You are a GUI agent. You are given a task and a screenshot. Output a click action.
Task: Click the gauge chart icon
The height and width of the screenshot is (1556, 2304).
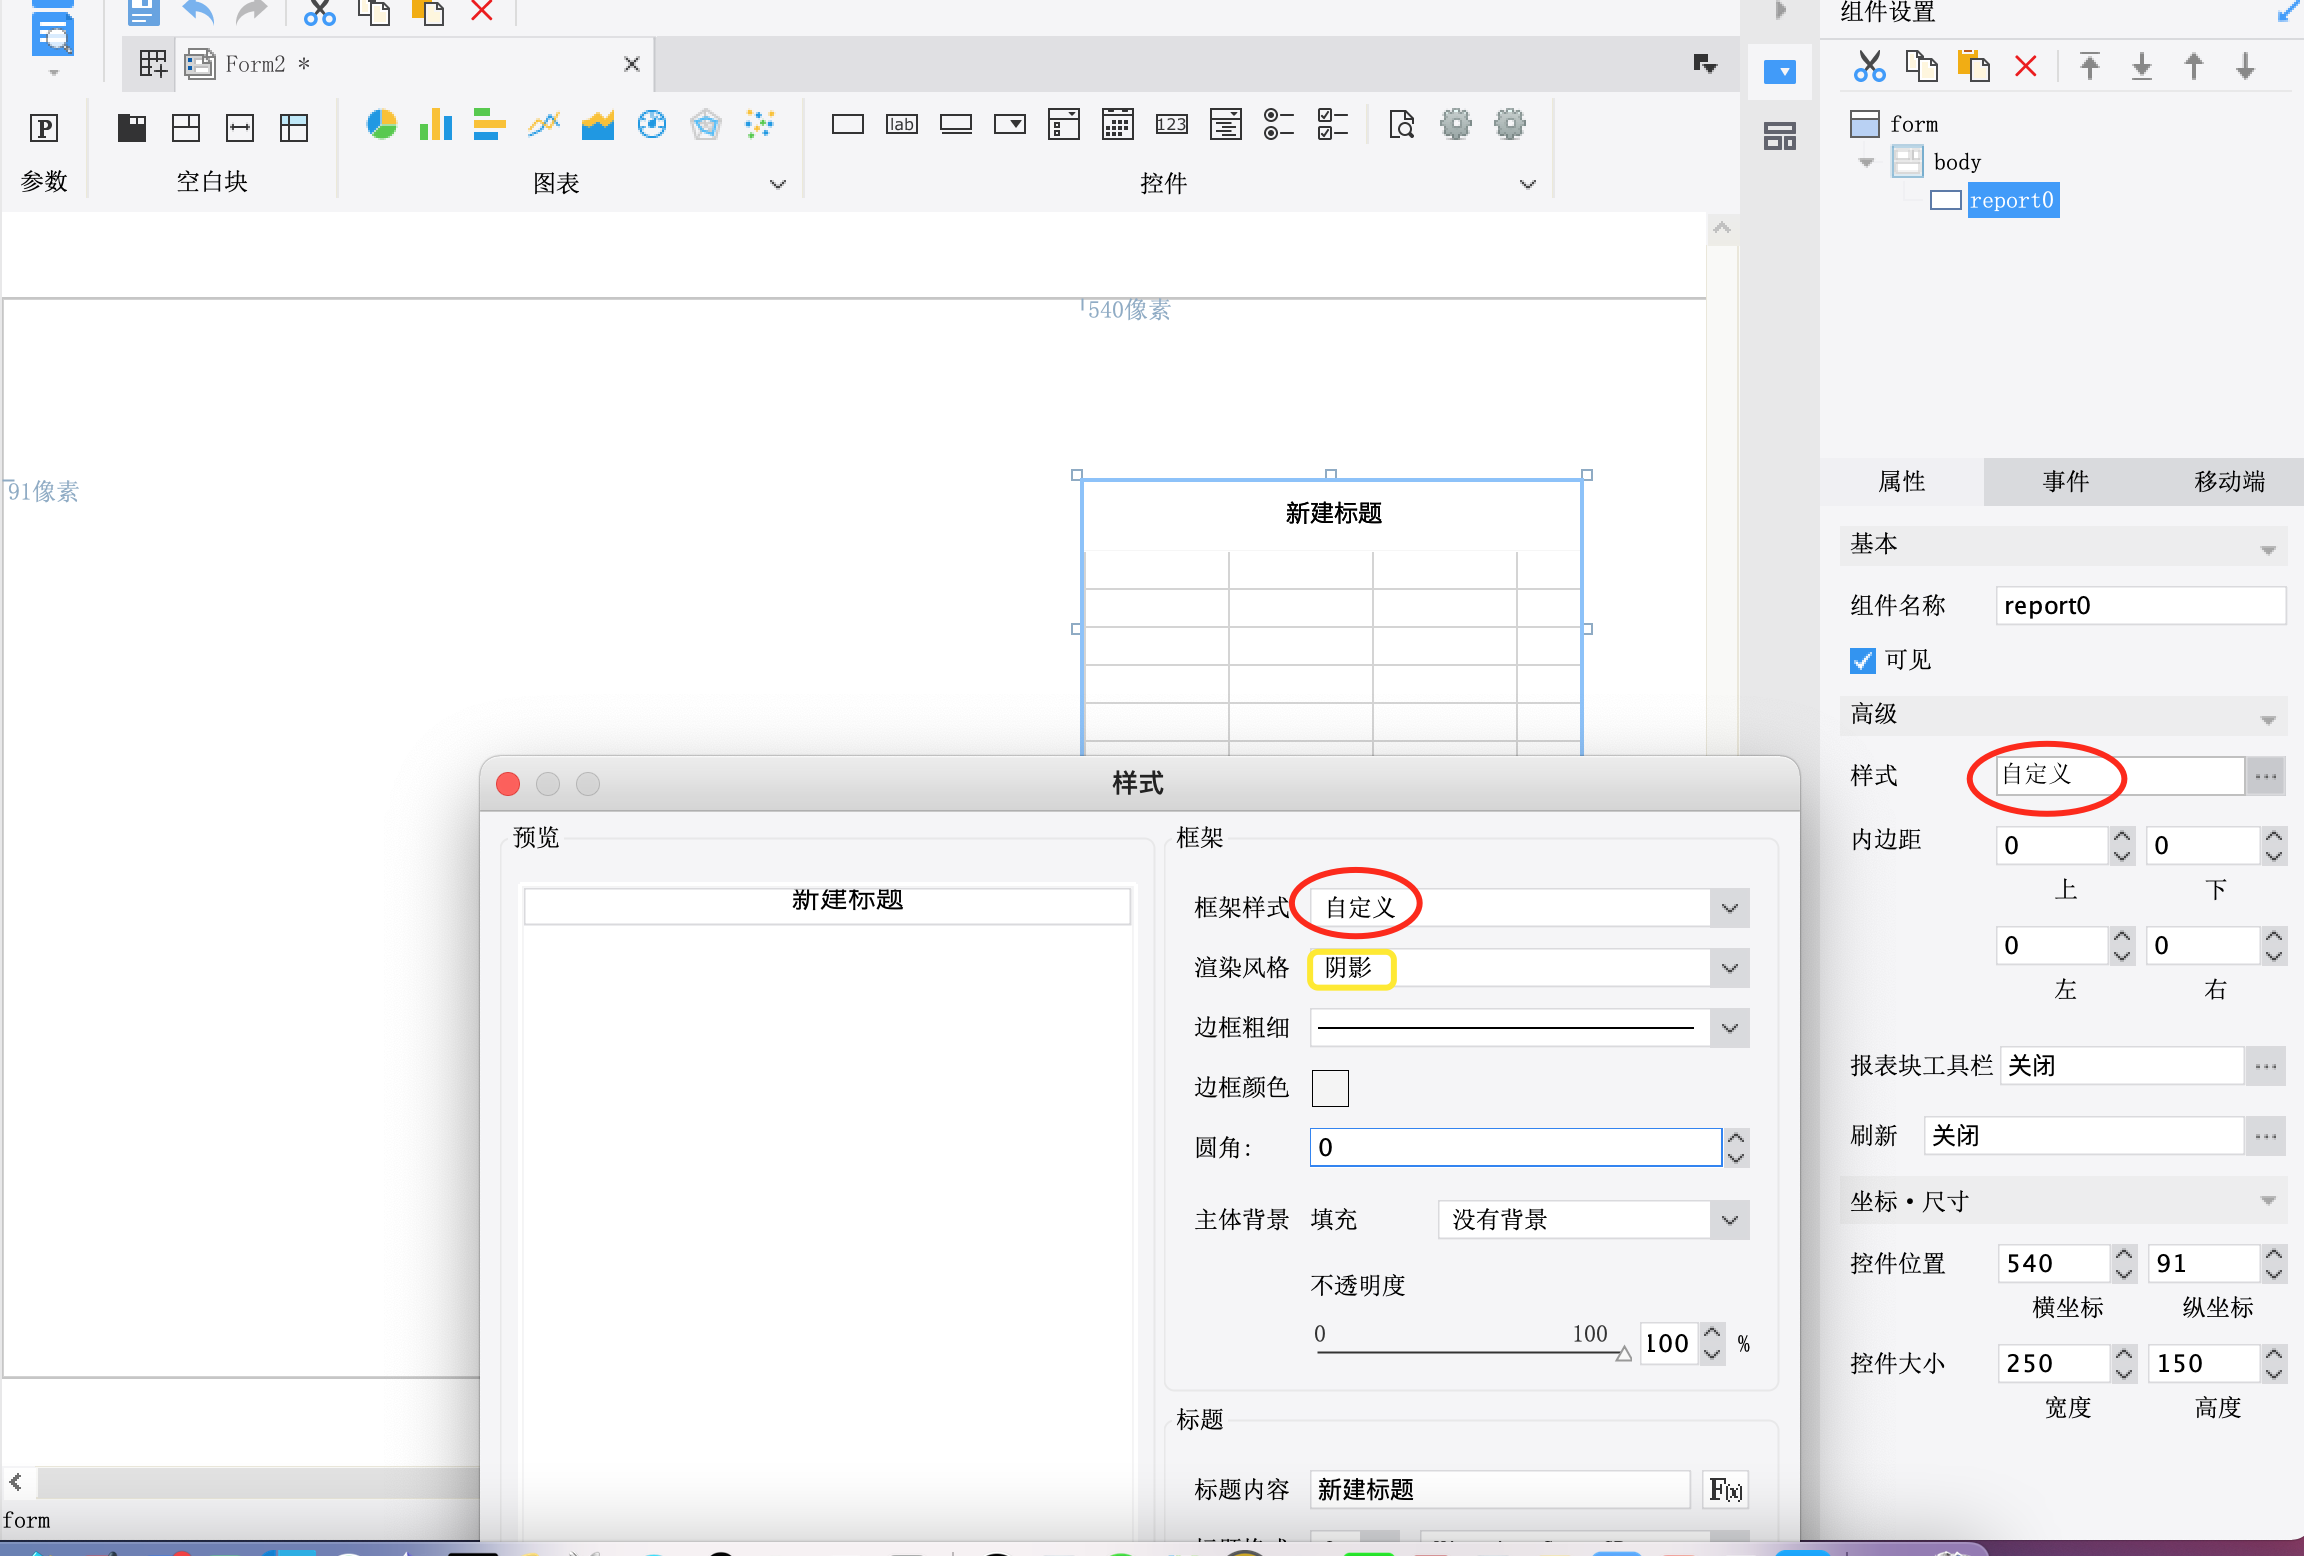click(x=652, y=125)
